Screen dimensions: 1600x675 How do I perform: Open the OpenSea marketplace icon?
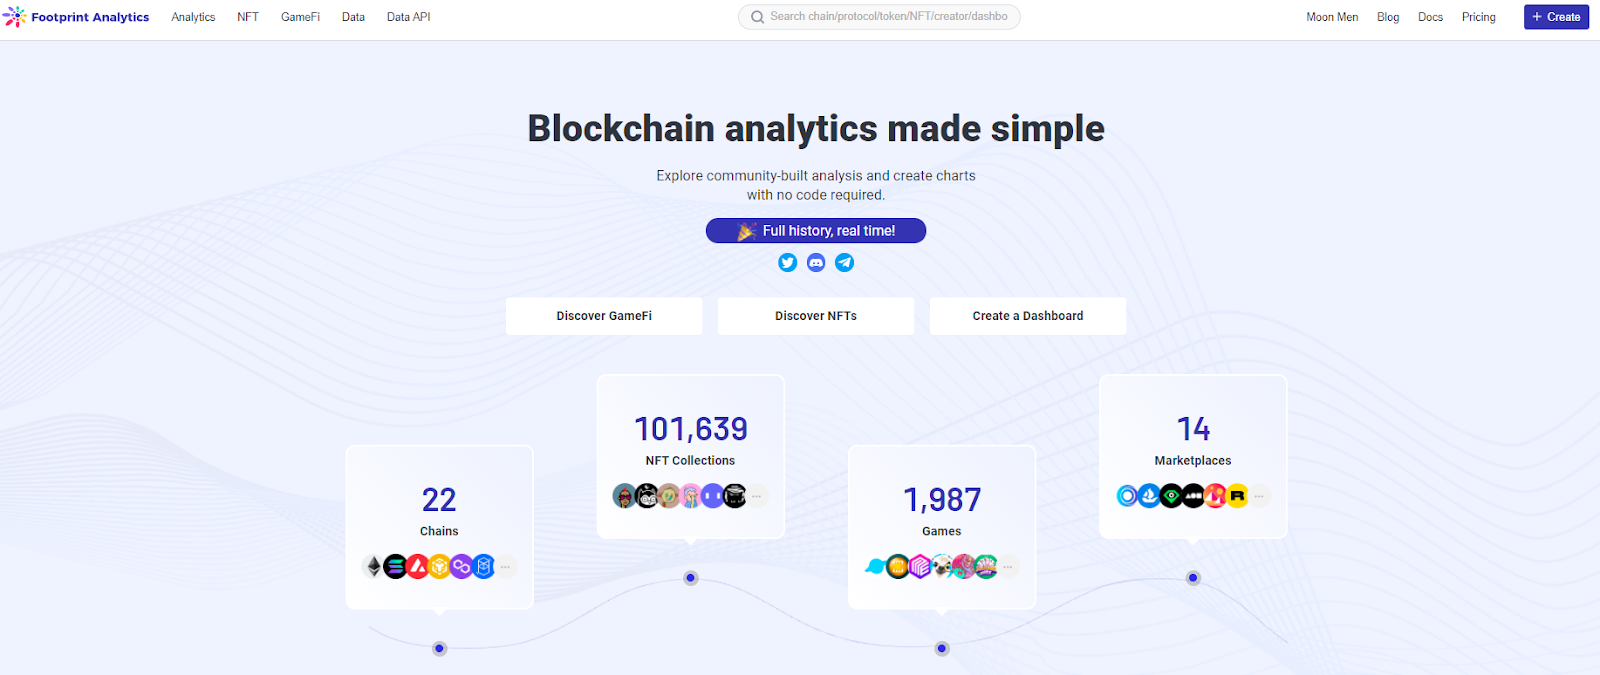click(1148, 495)
